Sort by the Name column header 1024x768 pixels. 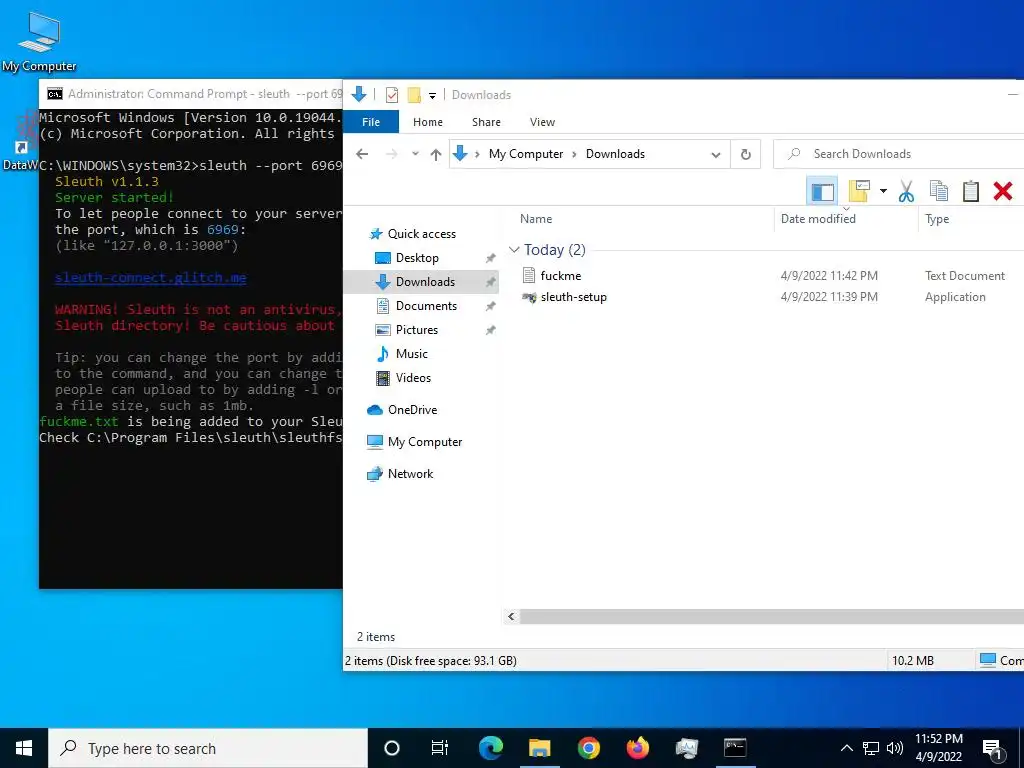click(x=536, y=219)
